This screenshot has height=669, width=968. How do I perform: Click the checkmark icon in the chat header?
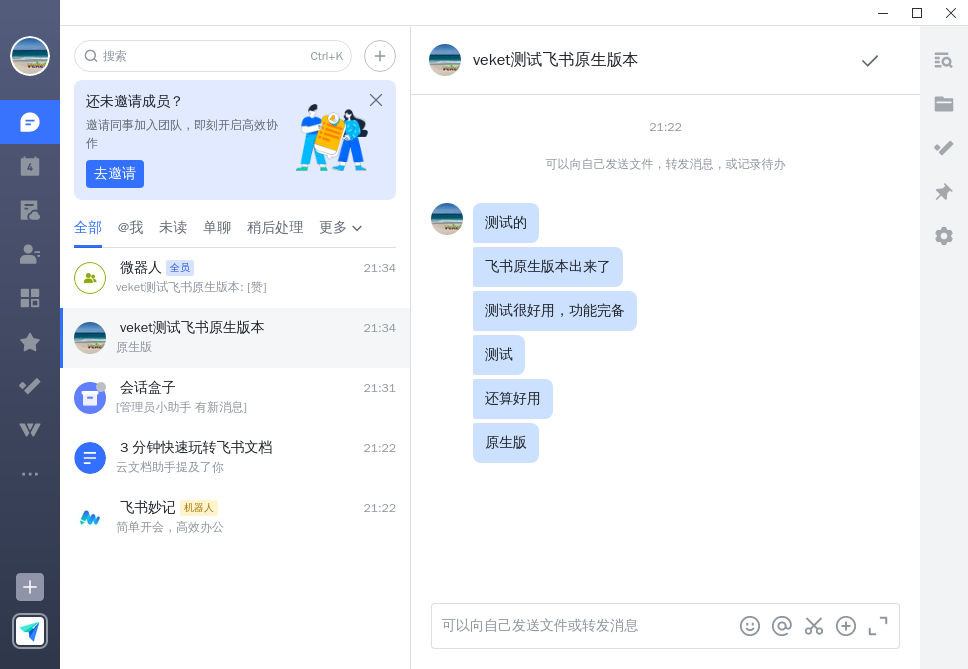[x=870, y=60]
